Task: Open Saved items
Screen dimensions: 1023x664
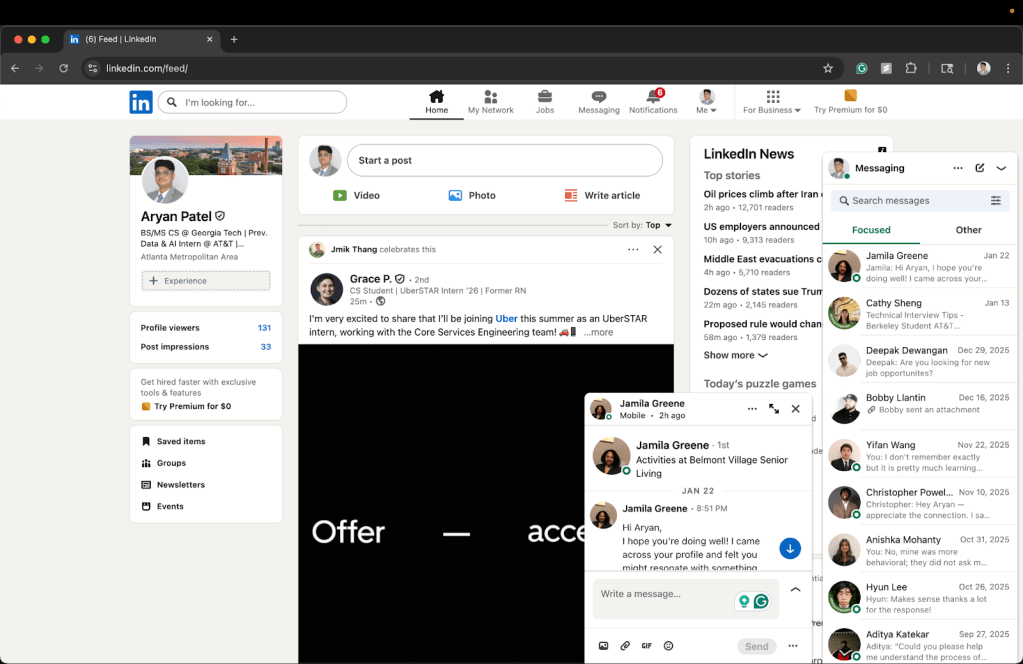Action: [x=174, y=442]
